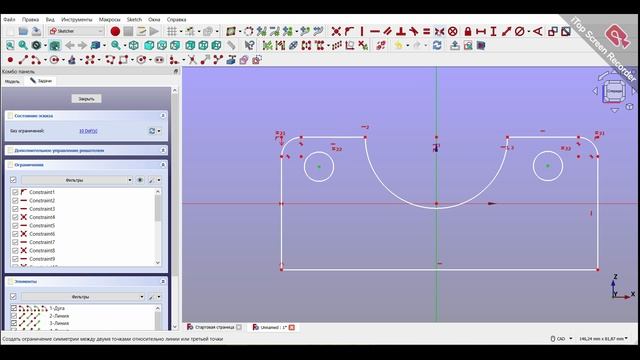This screenshot has width=640, height=360.
Task: Select the Slot drawing tool
Action: [159, 60]
